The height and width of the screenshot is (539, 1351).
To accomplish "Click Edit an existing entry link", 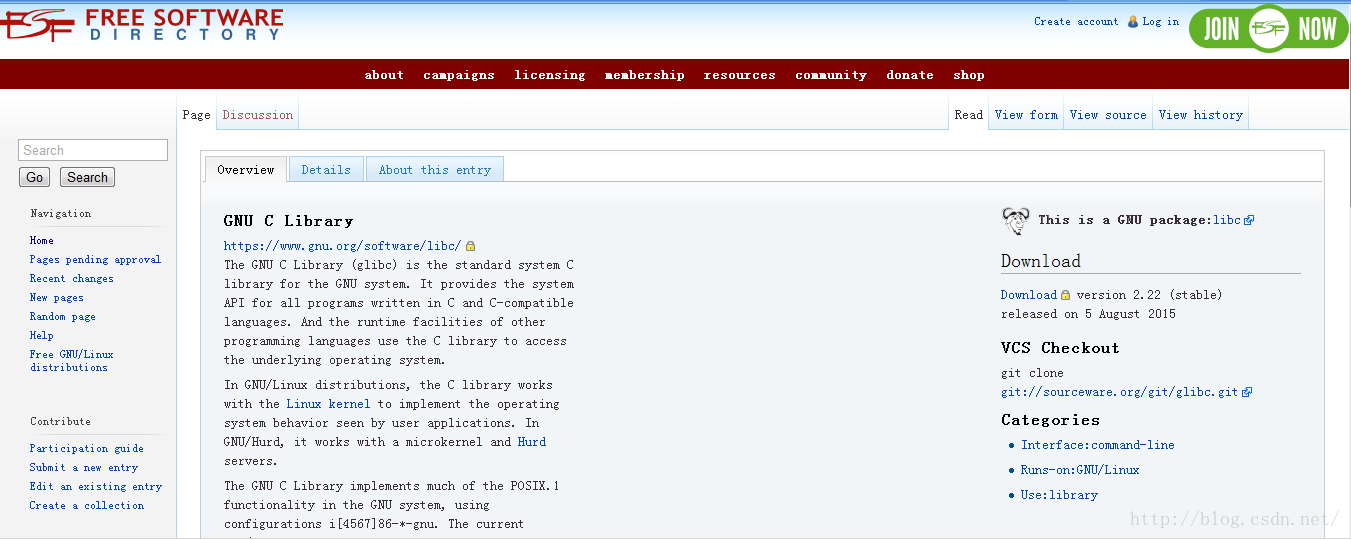I will [x=96, y=486].
